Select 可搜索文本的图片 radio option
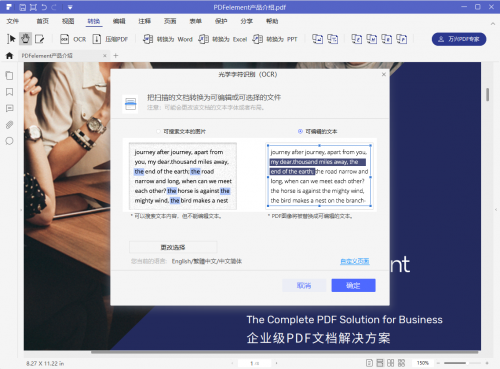 point(182,132)
